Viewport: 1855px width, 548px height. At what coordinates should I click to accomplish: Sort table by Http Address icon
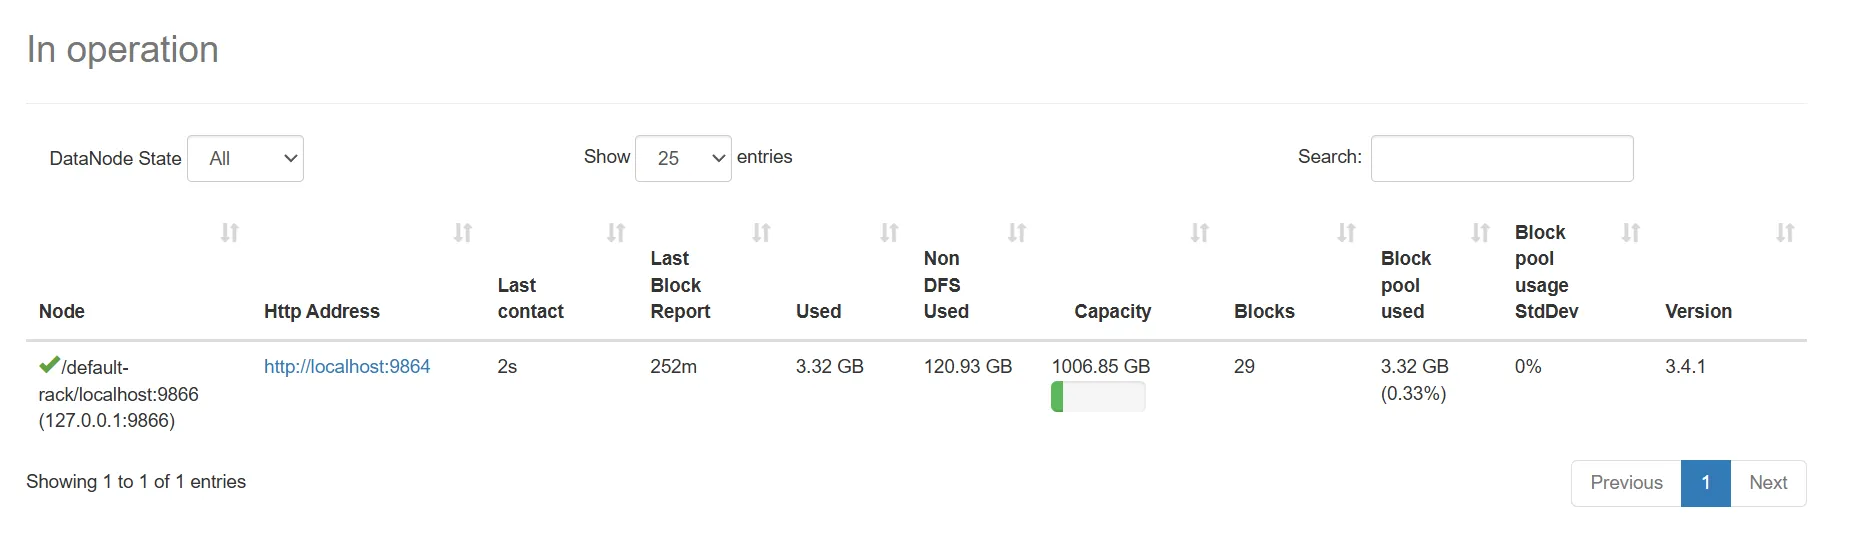point(462,233)
